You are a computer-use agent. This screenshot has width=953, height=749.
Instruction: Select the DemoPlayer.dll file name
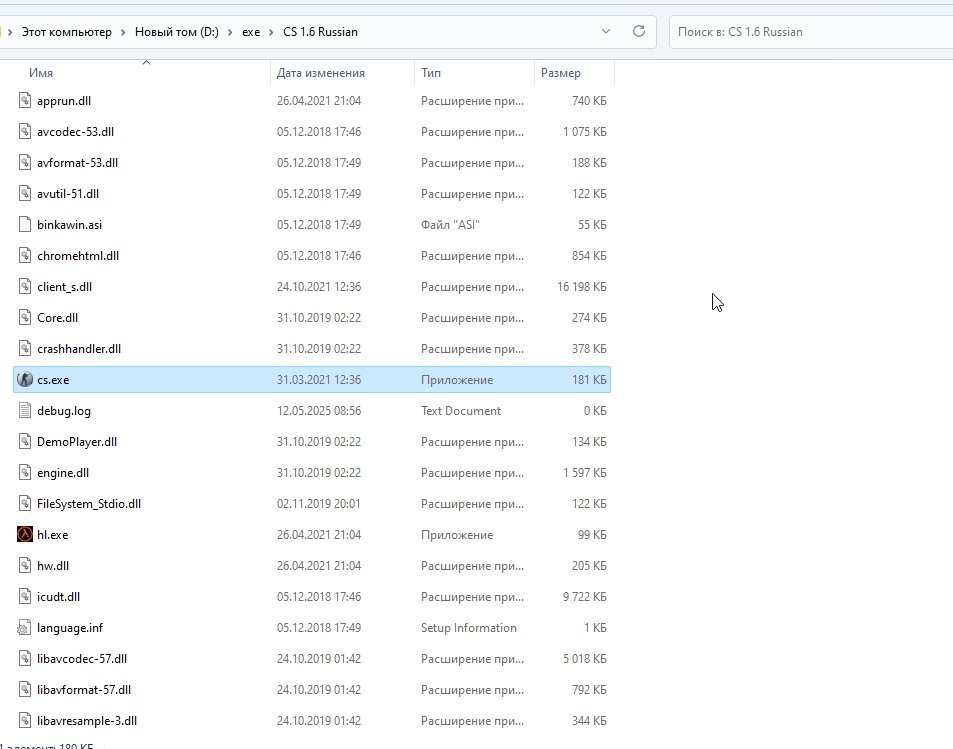click(x=77, y=442)
